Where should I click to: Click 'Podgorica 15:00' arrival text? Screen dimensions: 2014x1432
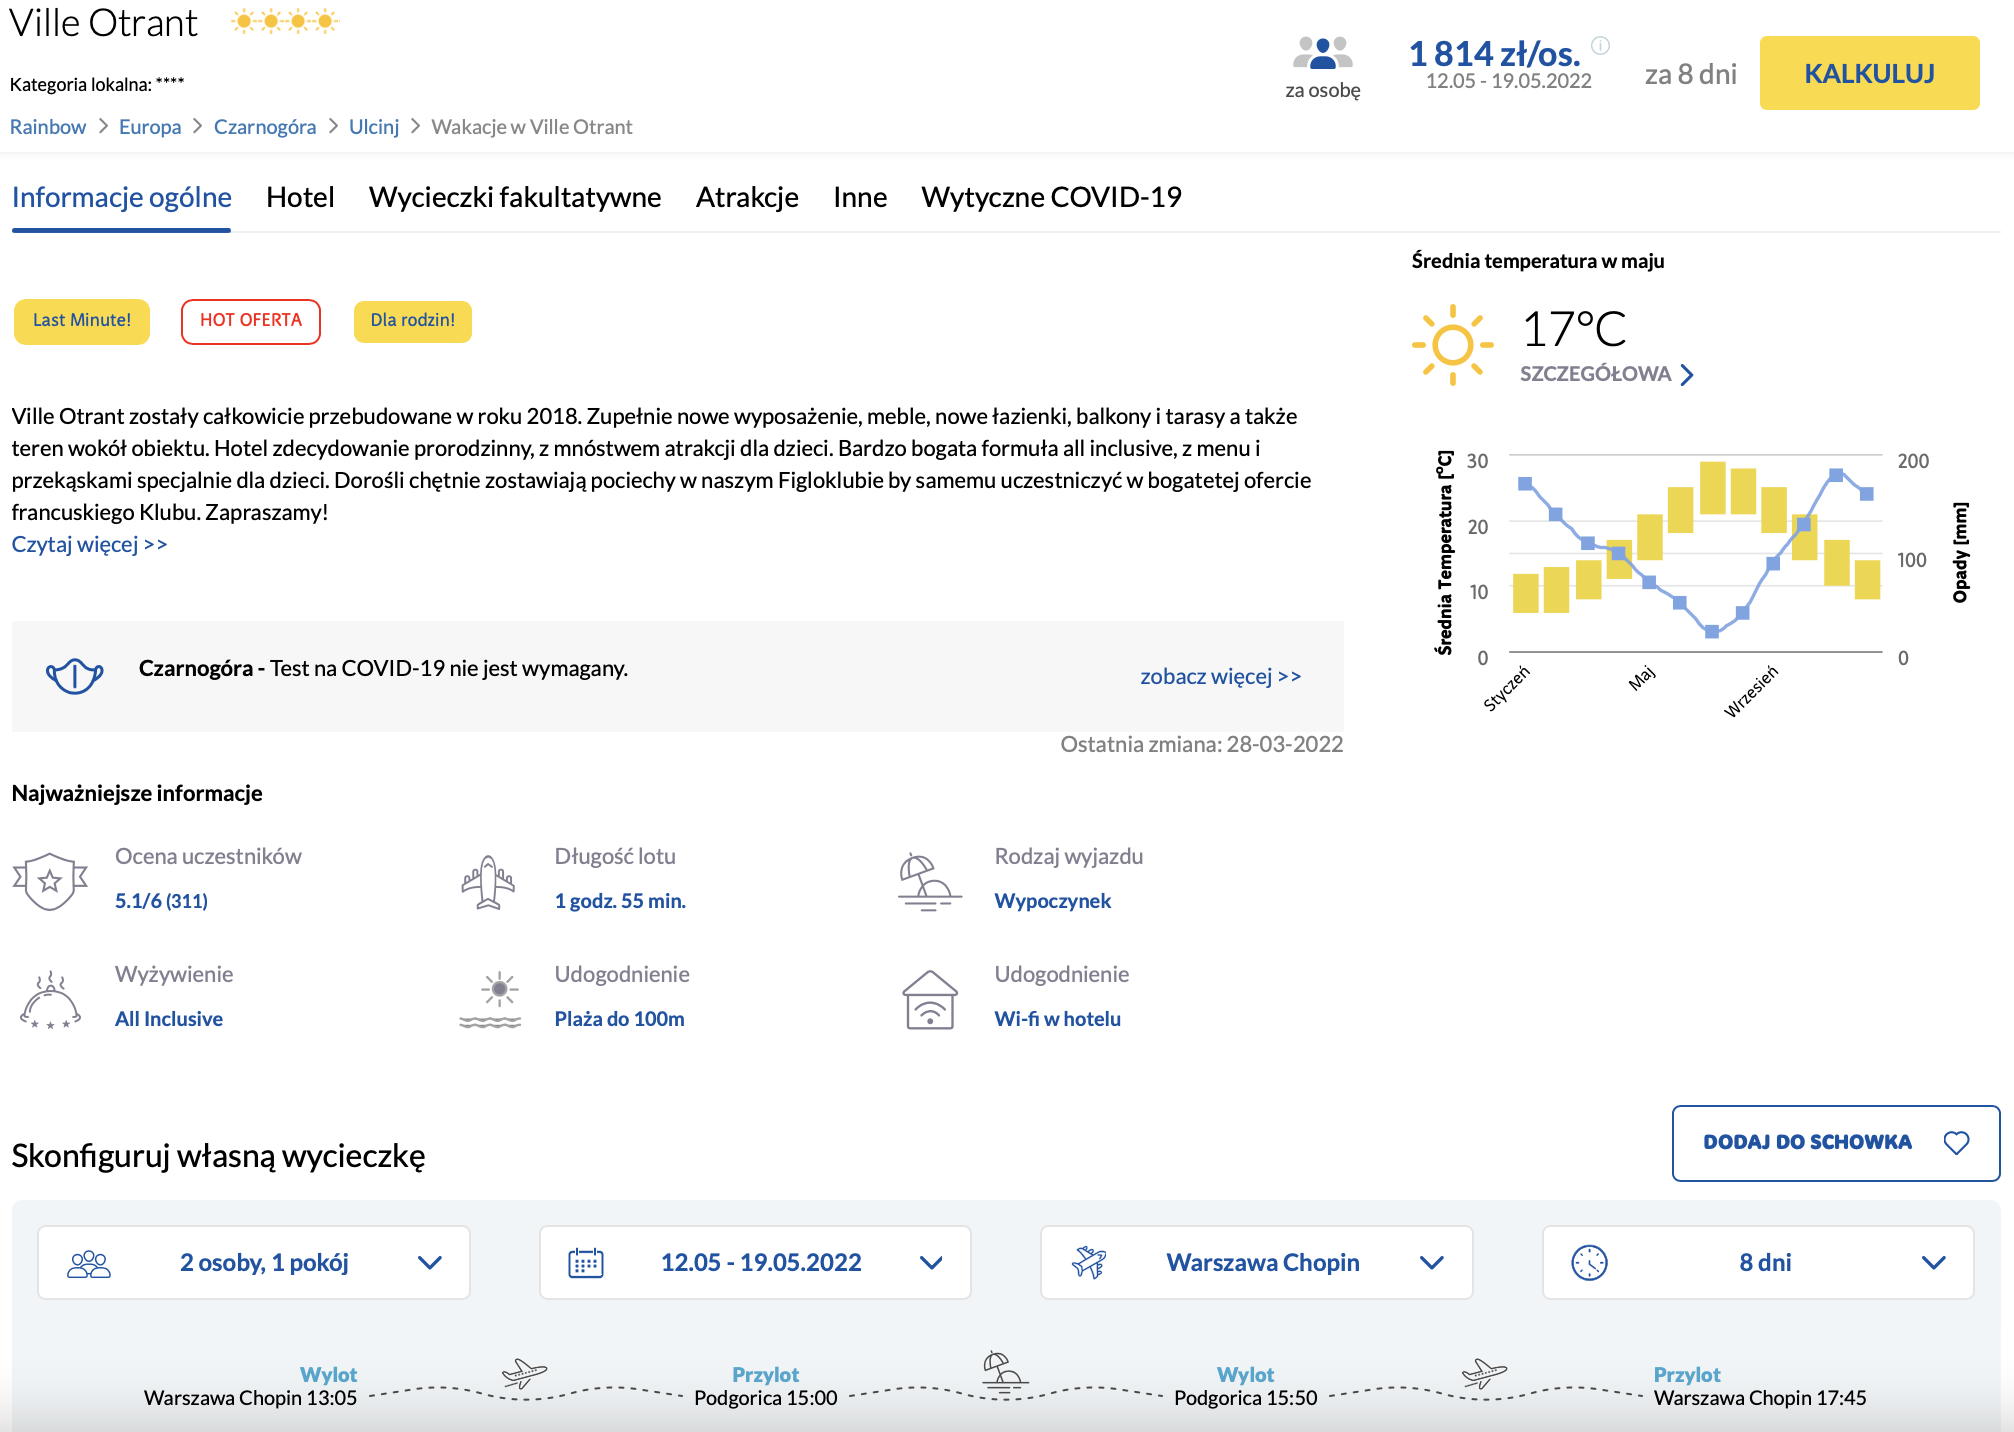766,1398
